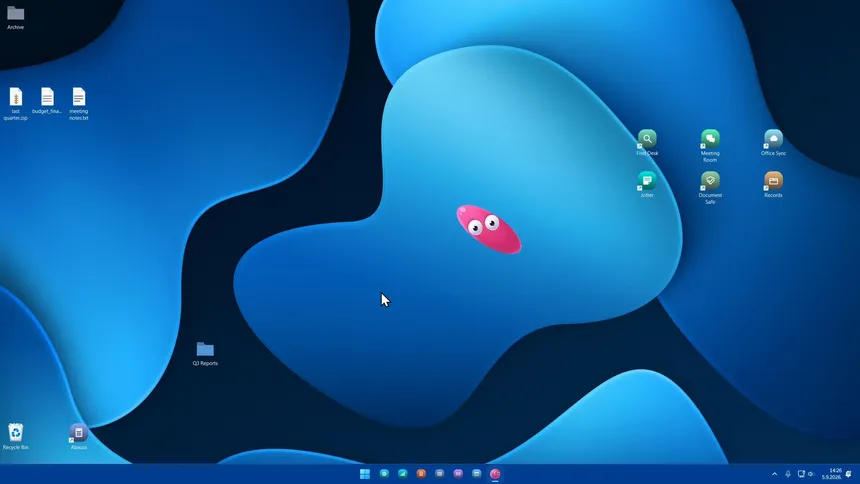The width and height of the screenshot is (860, 484).
Task: Click the orange taskbar app icon
Action: click(x=421, y=474)
